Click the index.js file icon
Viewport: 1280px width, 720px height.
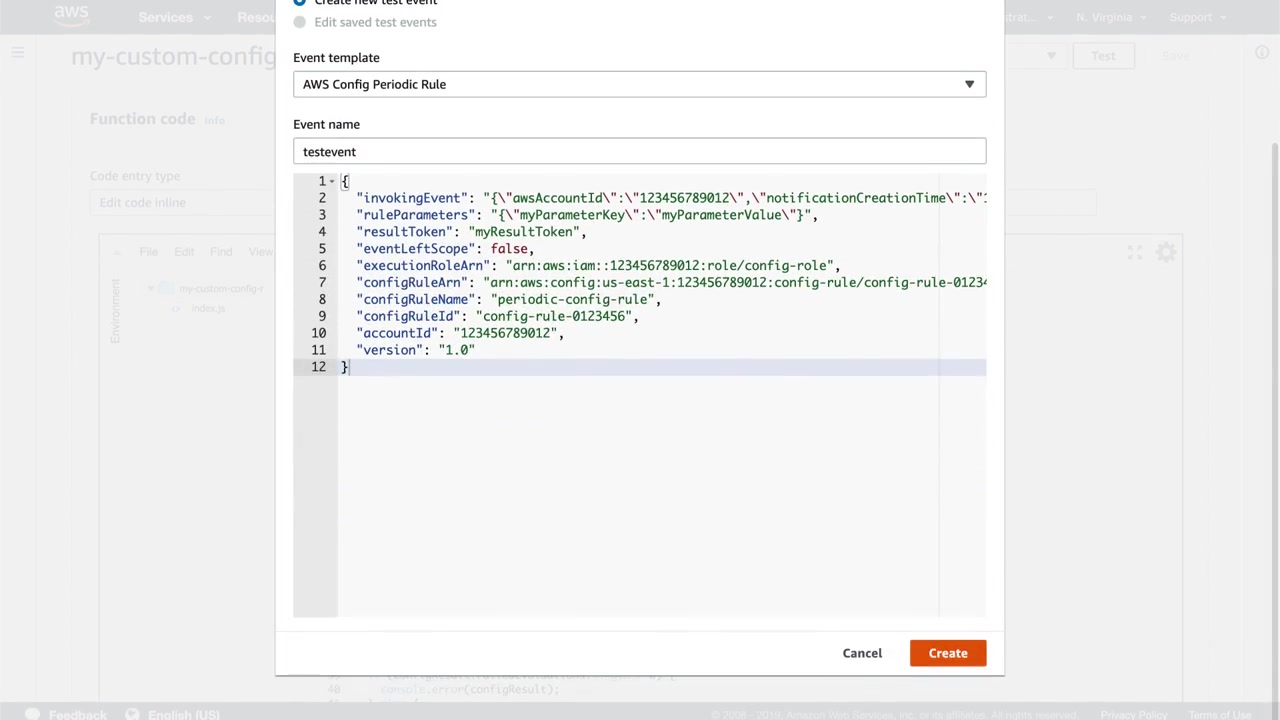point(176,308)
